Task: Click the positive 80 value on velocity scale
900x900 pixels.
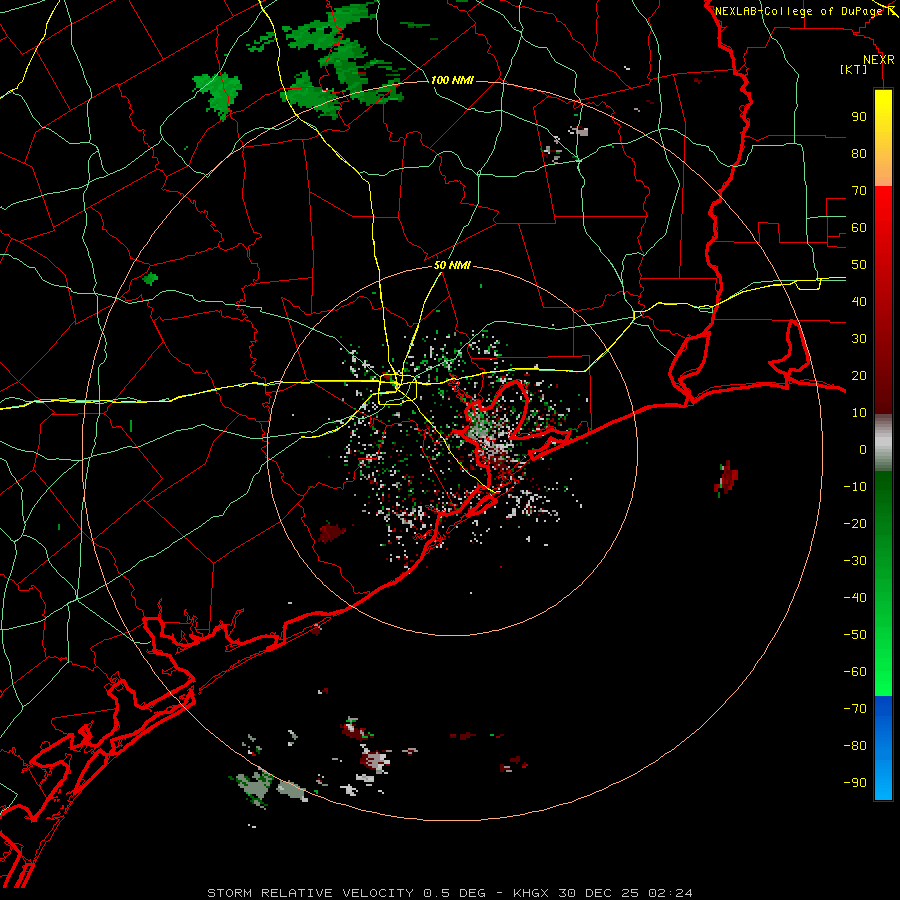Action: click(859, 153)
